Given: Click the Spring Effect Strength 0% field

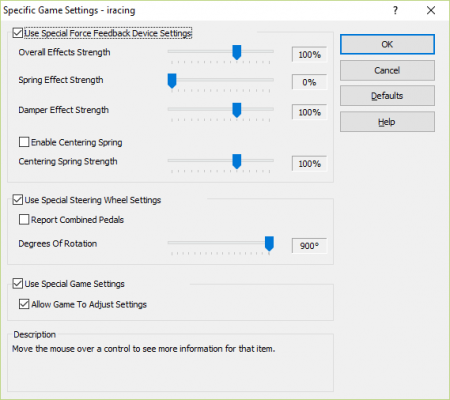Looking at the screenshot, I should [309, 82].
